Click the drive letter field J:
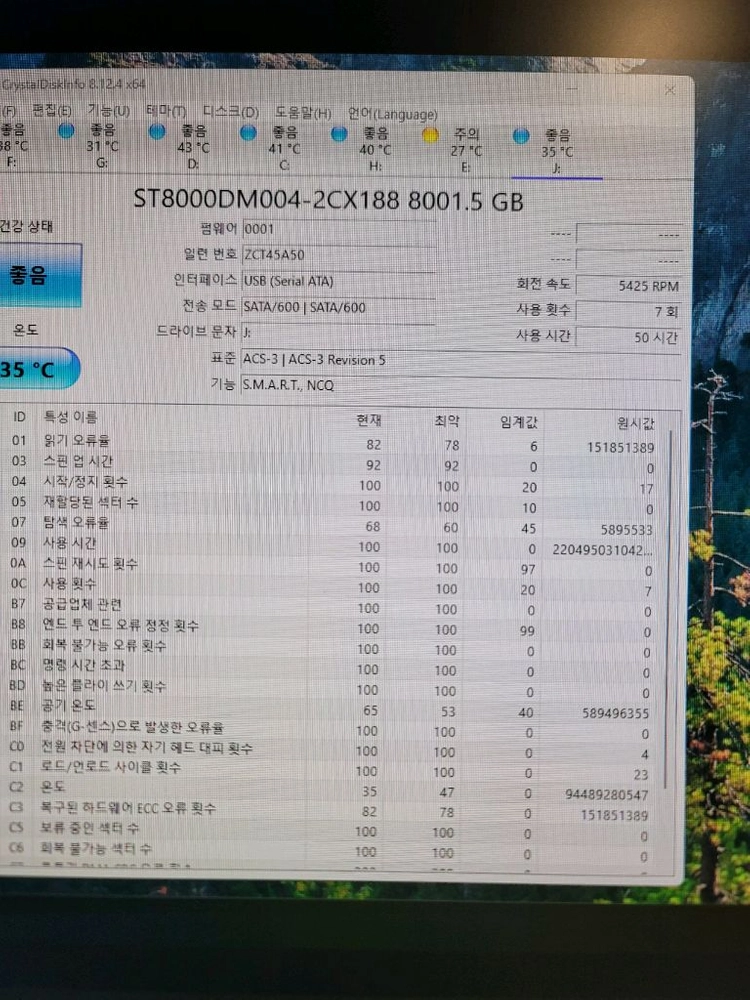Viewport: 750px width, 1000px height. [339, 333]
